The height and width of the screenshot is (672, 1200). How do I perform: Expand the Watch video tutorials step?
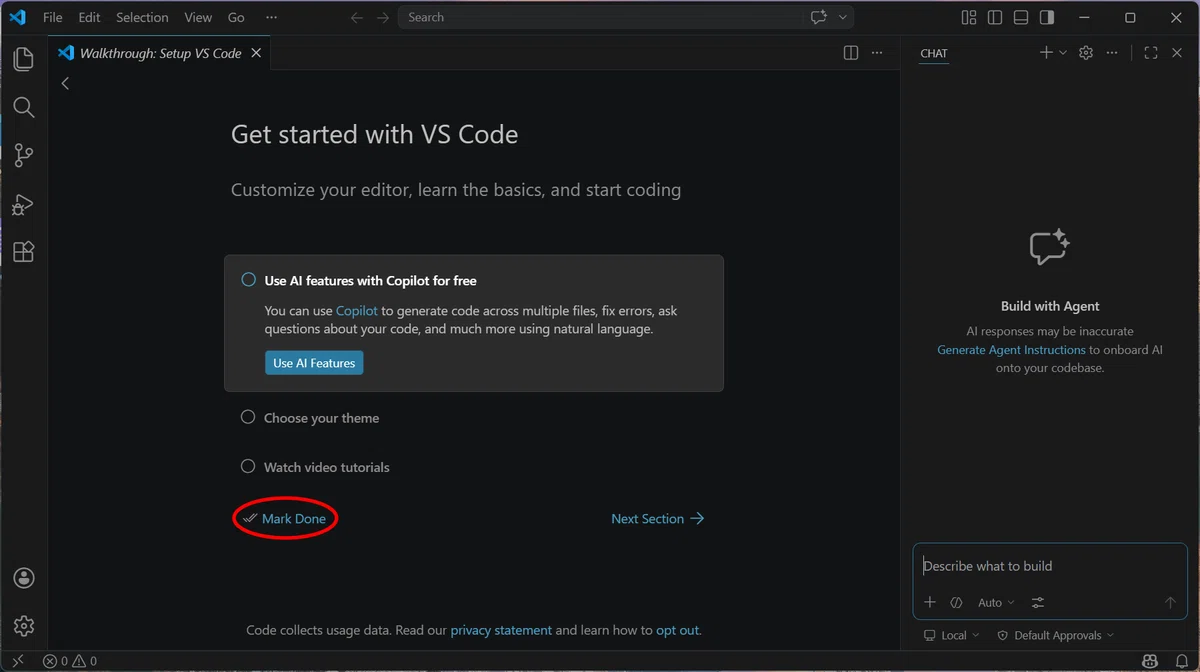(327, 467)
